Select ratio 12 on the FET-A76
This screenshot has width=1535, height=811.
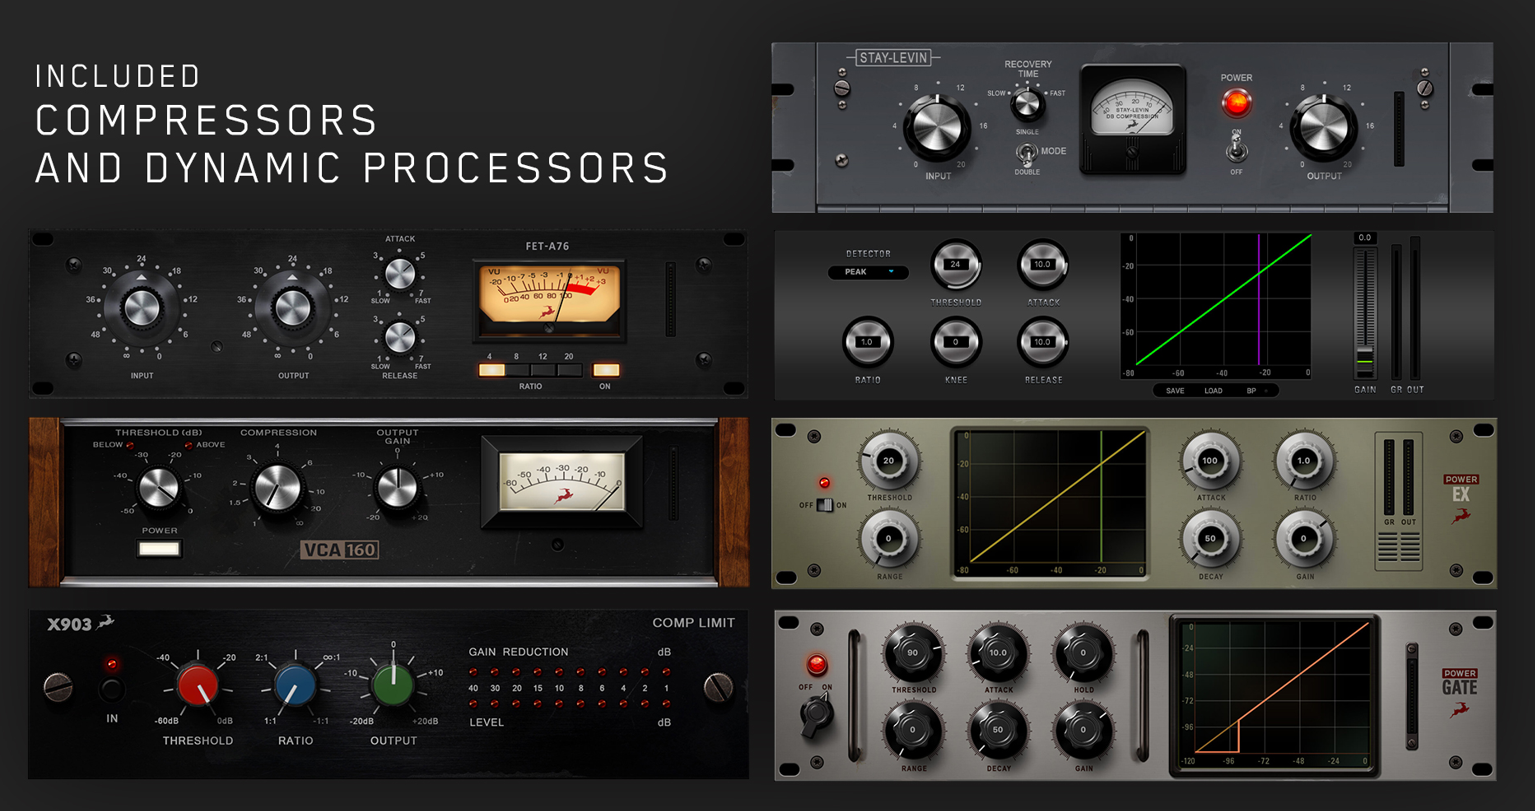tap(543, 370)
